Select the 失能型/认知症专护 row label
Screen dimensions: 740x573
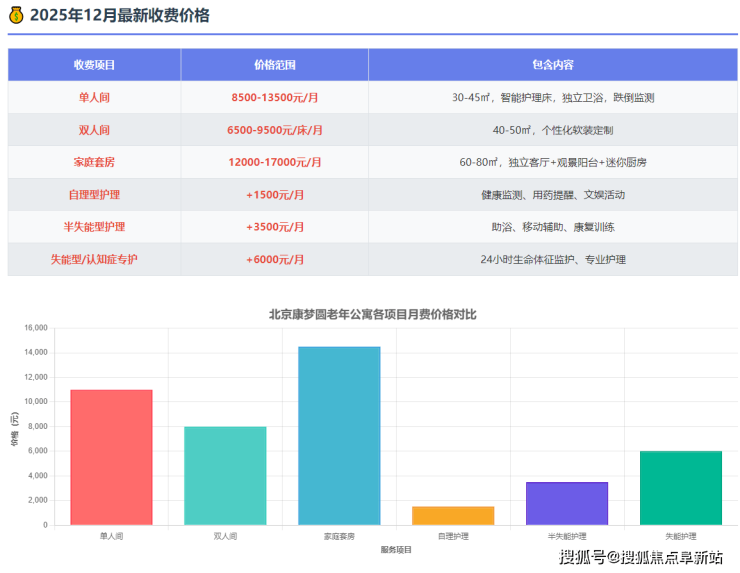point(94,260)
